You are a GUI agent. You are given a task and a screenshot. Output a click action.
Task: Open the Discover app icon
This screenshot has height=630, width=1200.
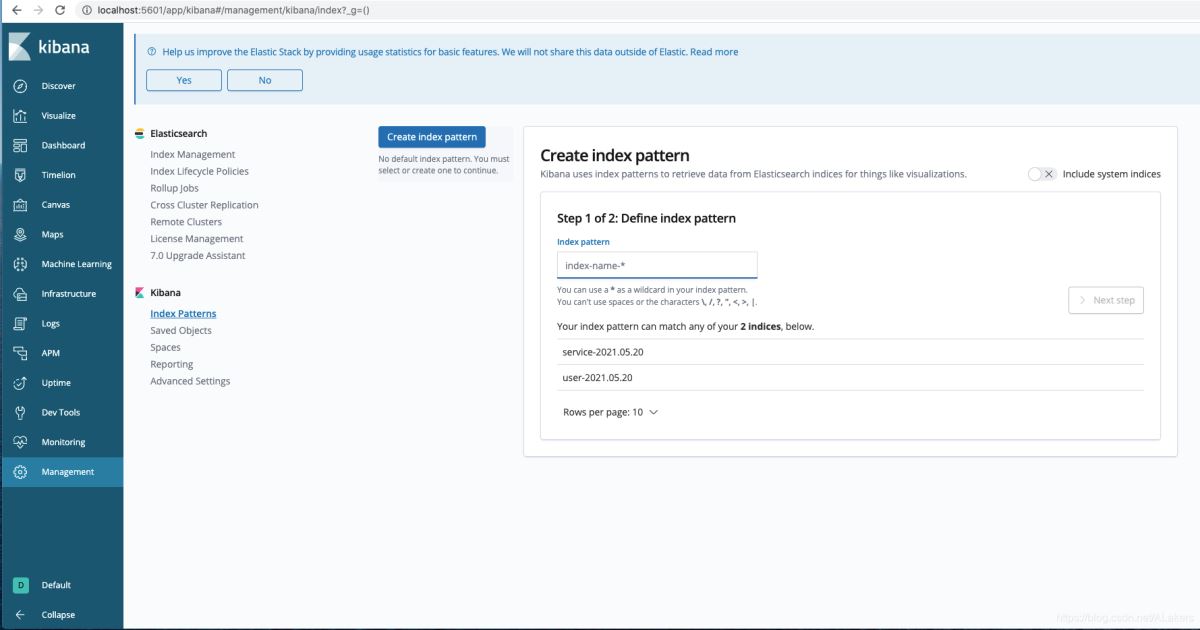point(22,85)
